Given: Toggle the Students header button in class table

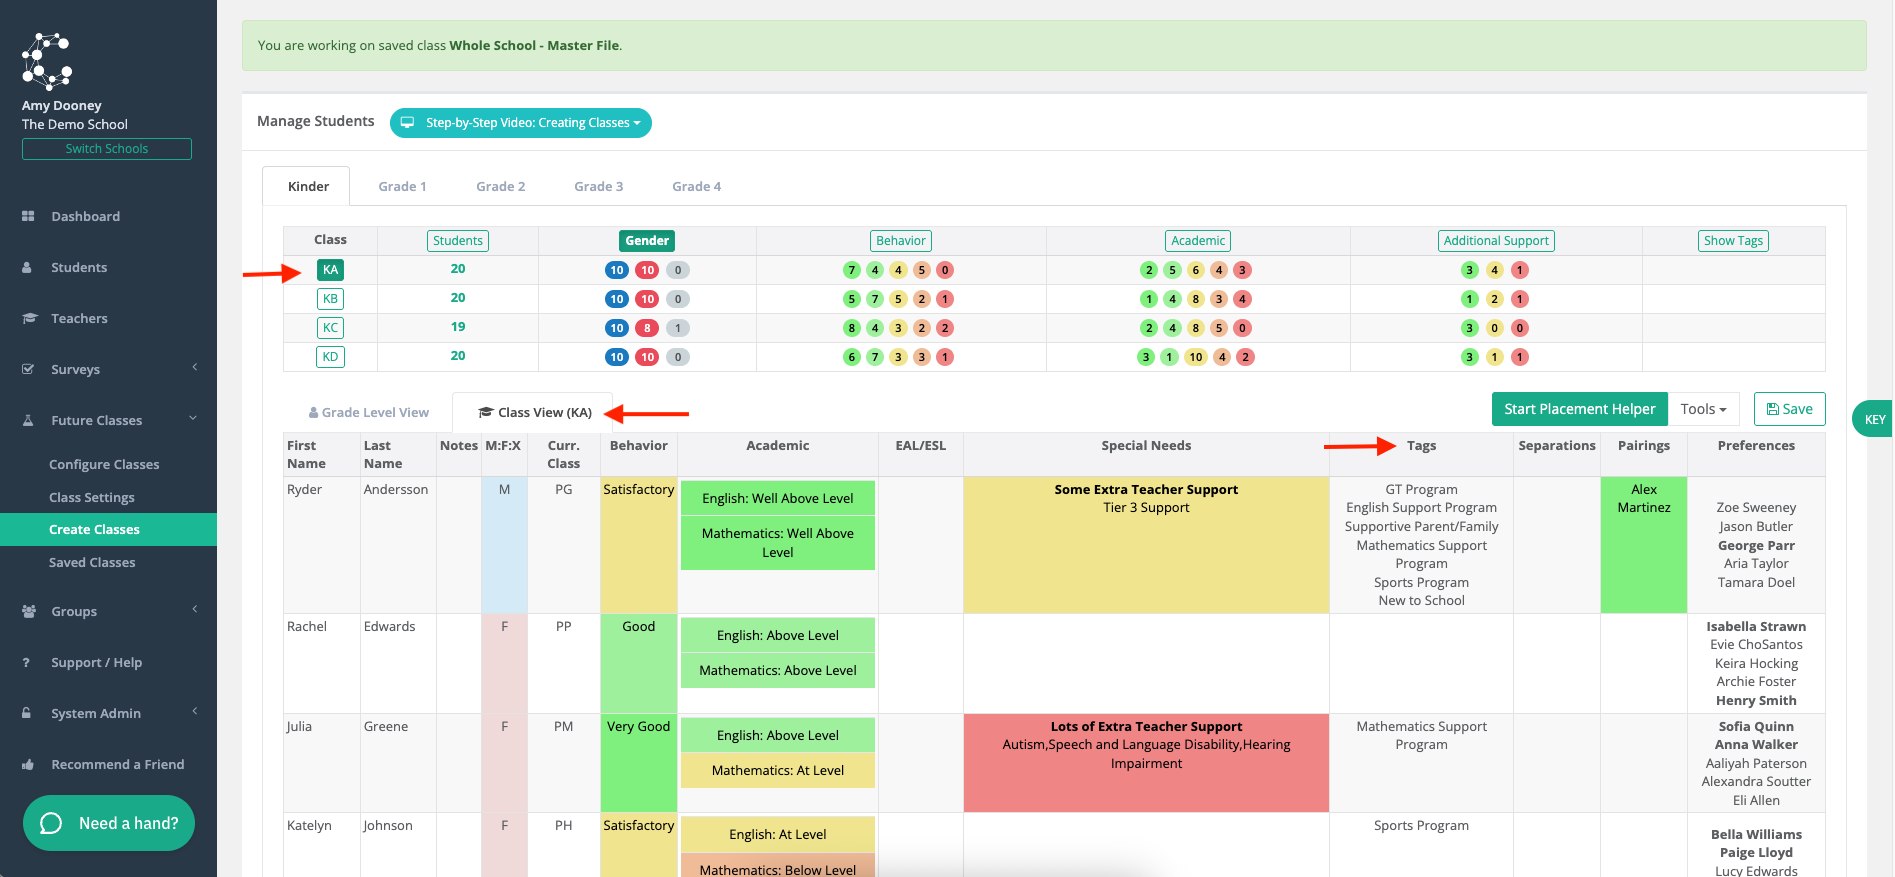Looking at the screenshot, I should 458,240.
